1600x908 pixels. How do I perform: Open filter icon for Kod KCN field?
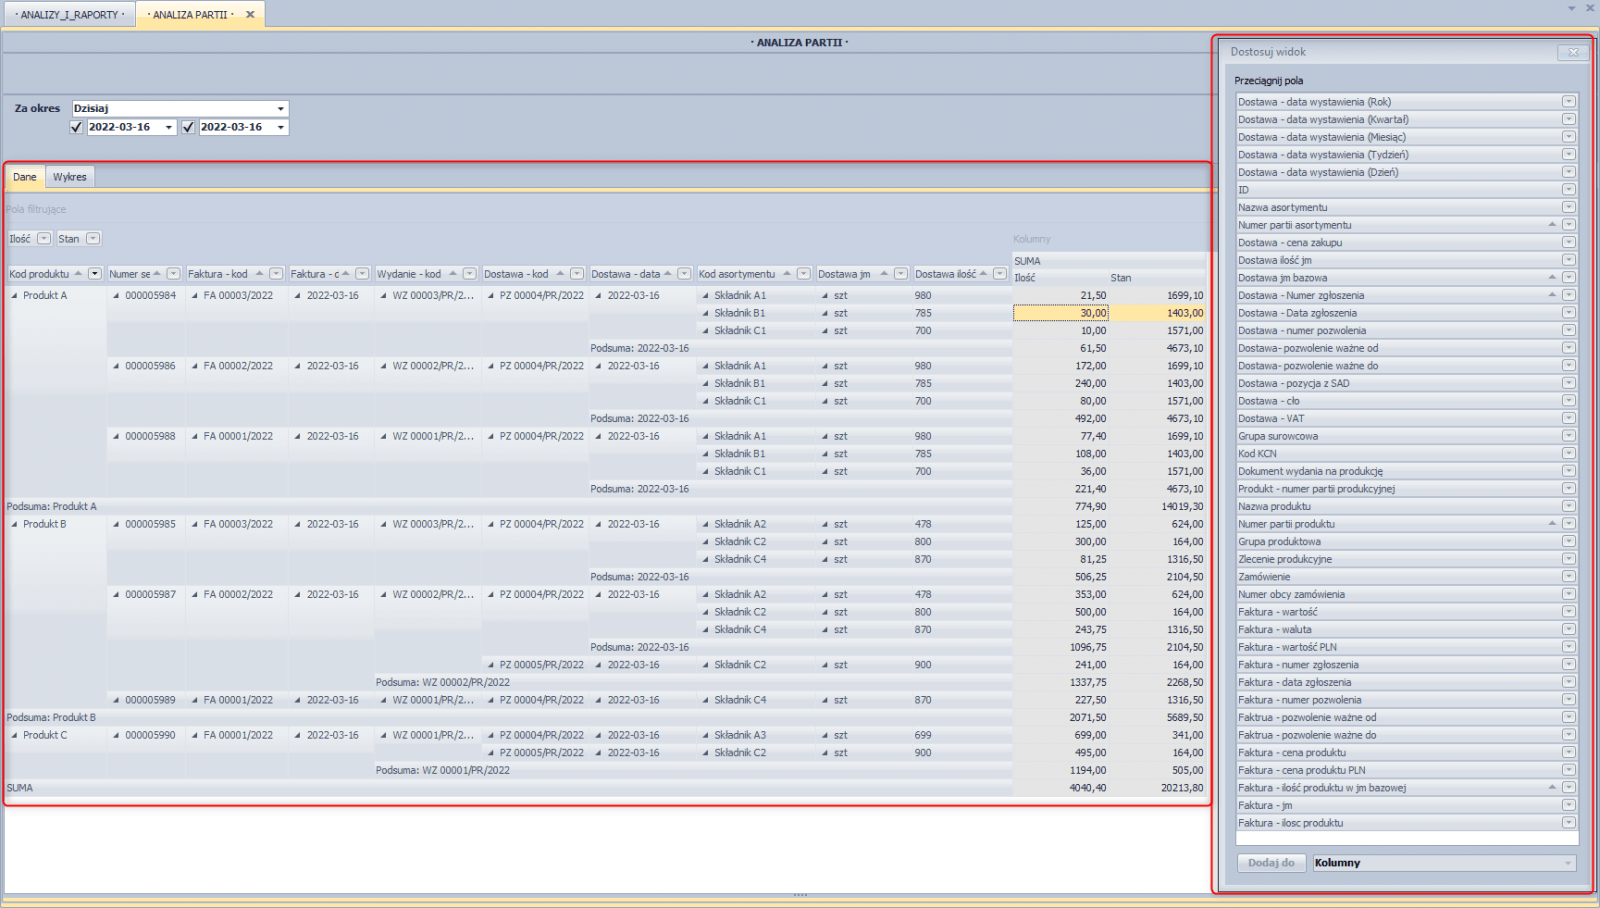coord(1568,453)
